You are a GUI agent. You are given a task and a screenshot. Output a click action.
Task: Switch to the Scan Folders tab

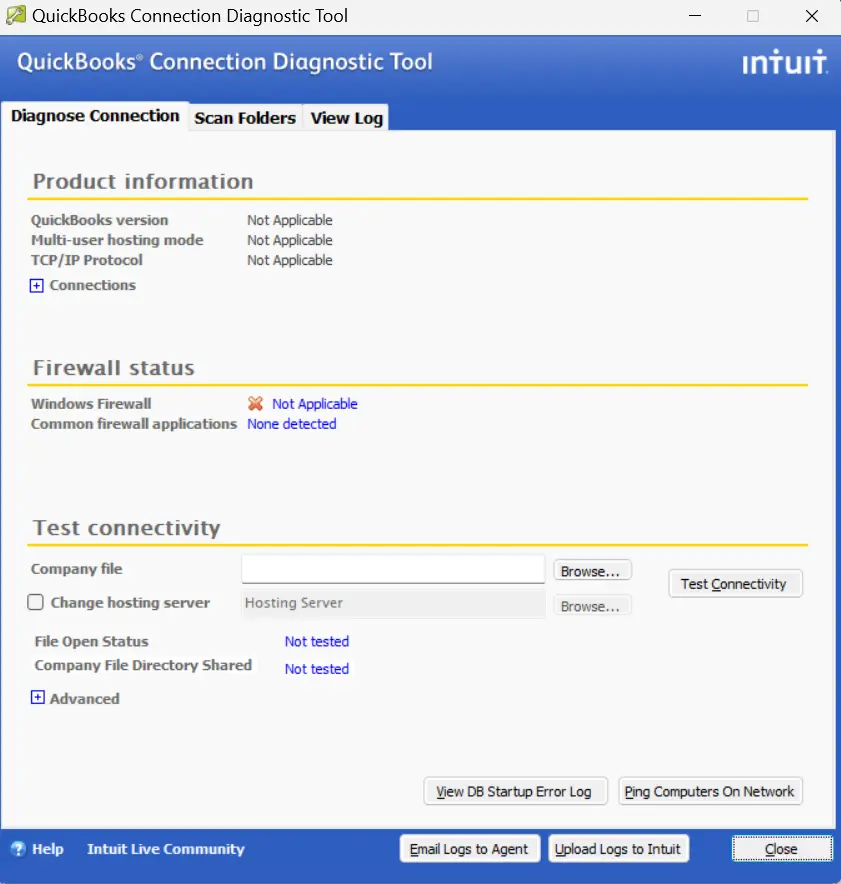244,117
